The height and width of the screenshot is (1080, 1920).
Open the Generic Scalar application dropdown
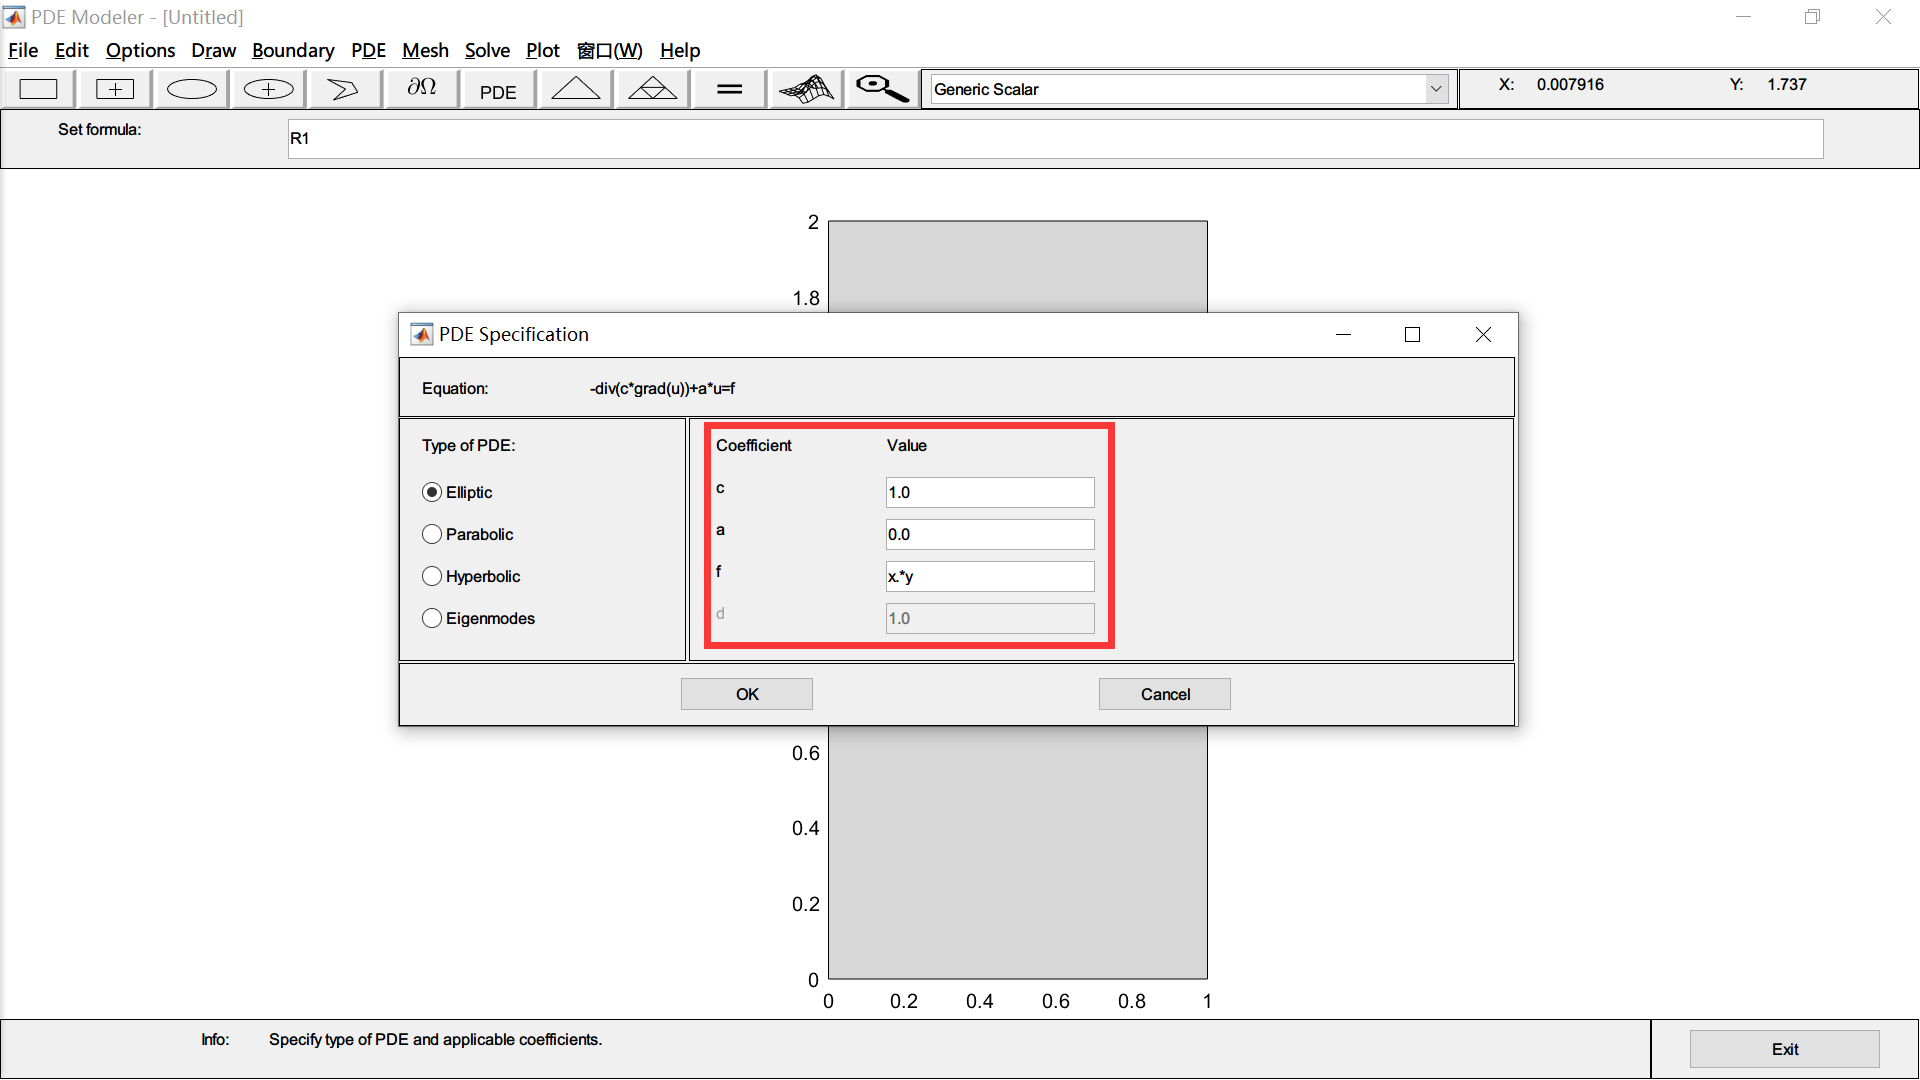[x=1437, y=88]
